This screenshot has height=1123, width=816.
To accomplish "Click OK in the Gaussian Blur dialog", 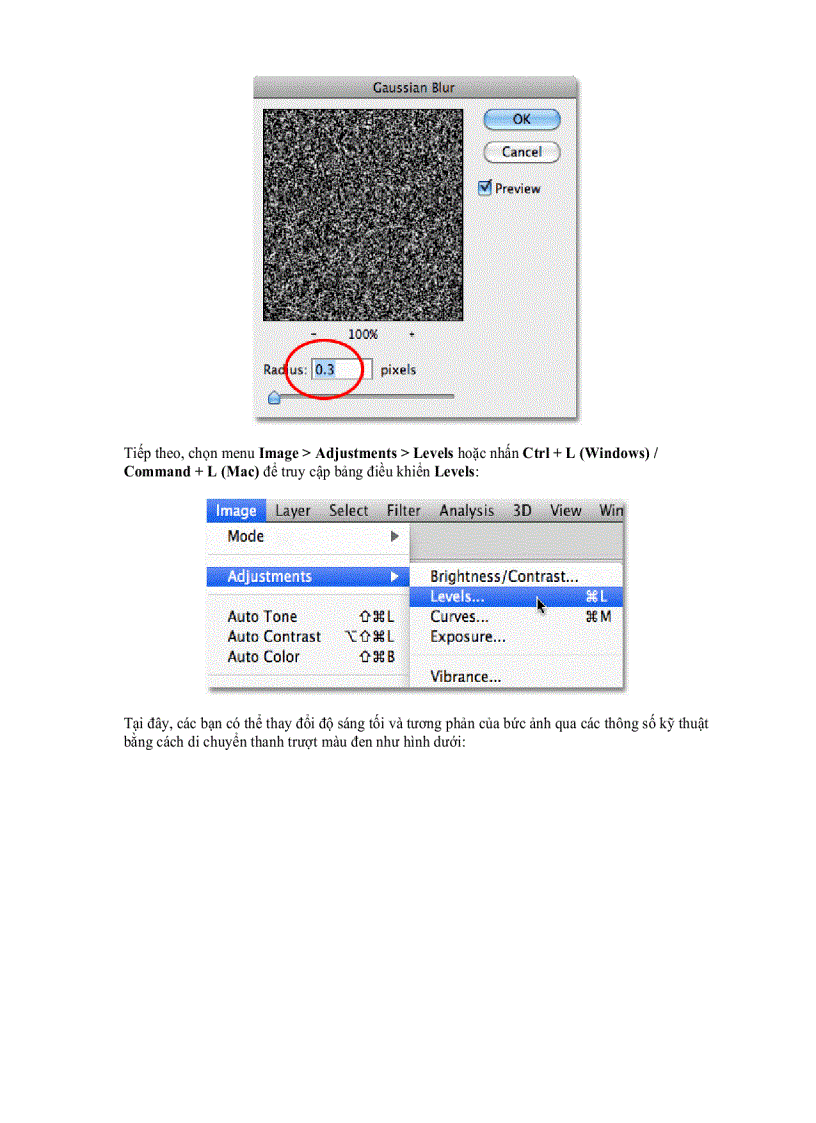I will point(521,119).
